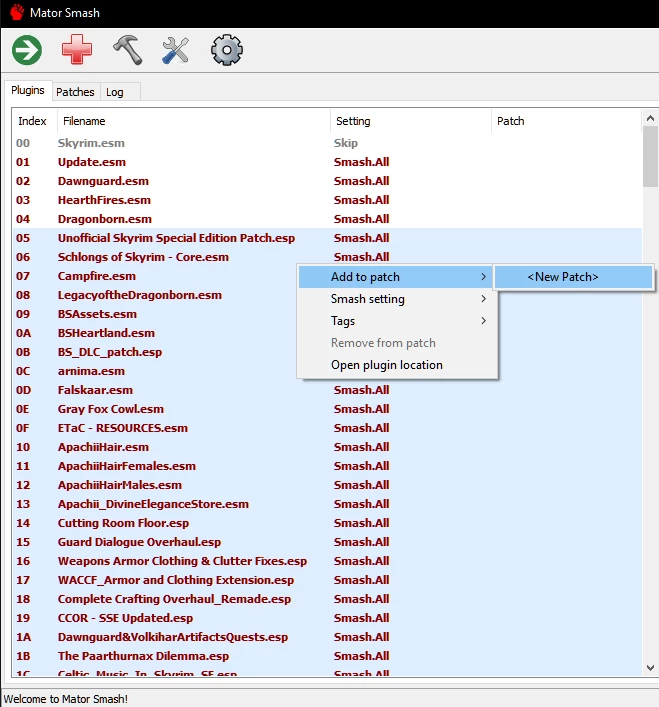
Task: Select the Update.esm plugin
Action: (328, 162)
